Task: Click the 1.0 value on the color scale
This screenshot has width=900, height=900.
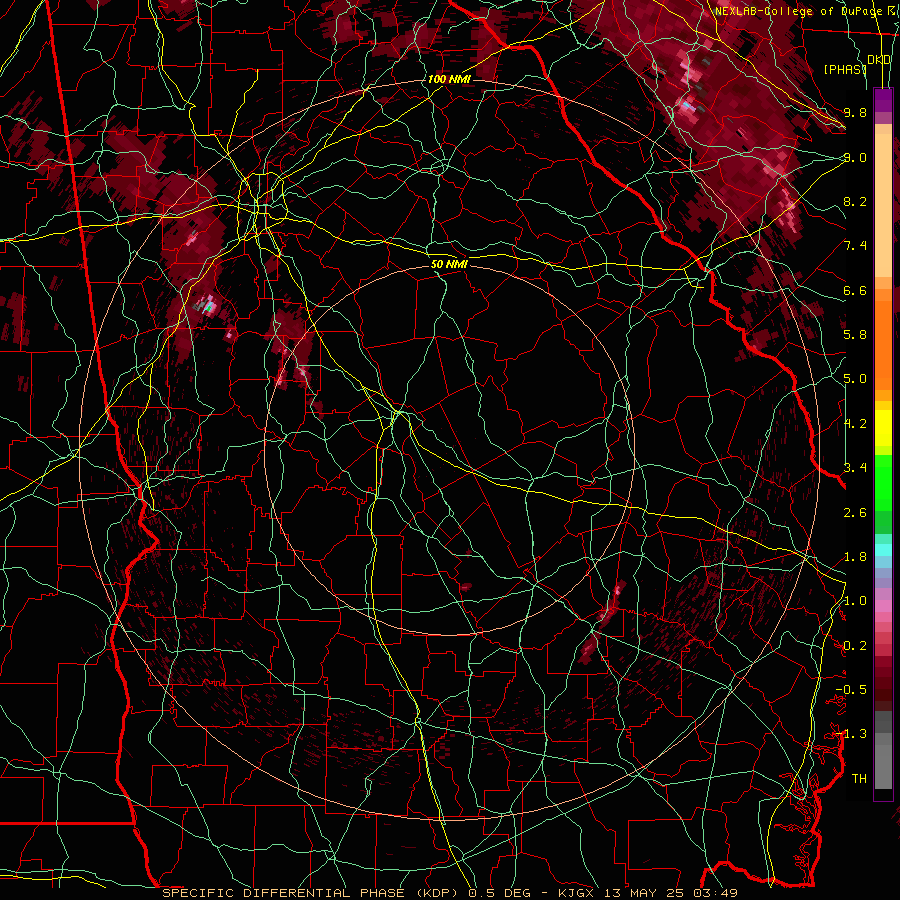Action: [855, 601]
